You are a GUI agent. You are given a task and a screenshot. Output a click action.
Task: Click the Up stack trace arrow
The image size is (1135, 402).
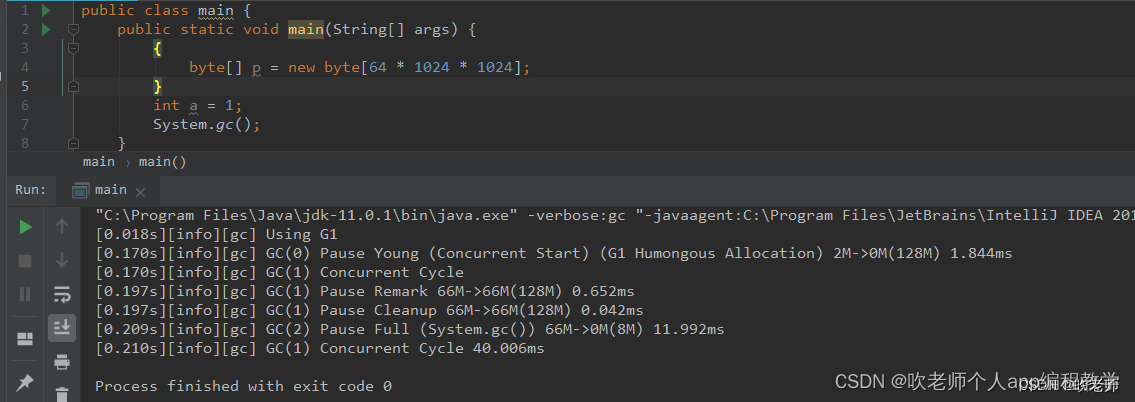[x=62, y=227]
